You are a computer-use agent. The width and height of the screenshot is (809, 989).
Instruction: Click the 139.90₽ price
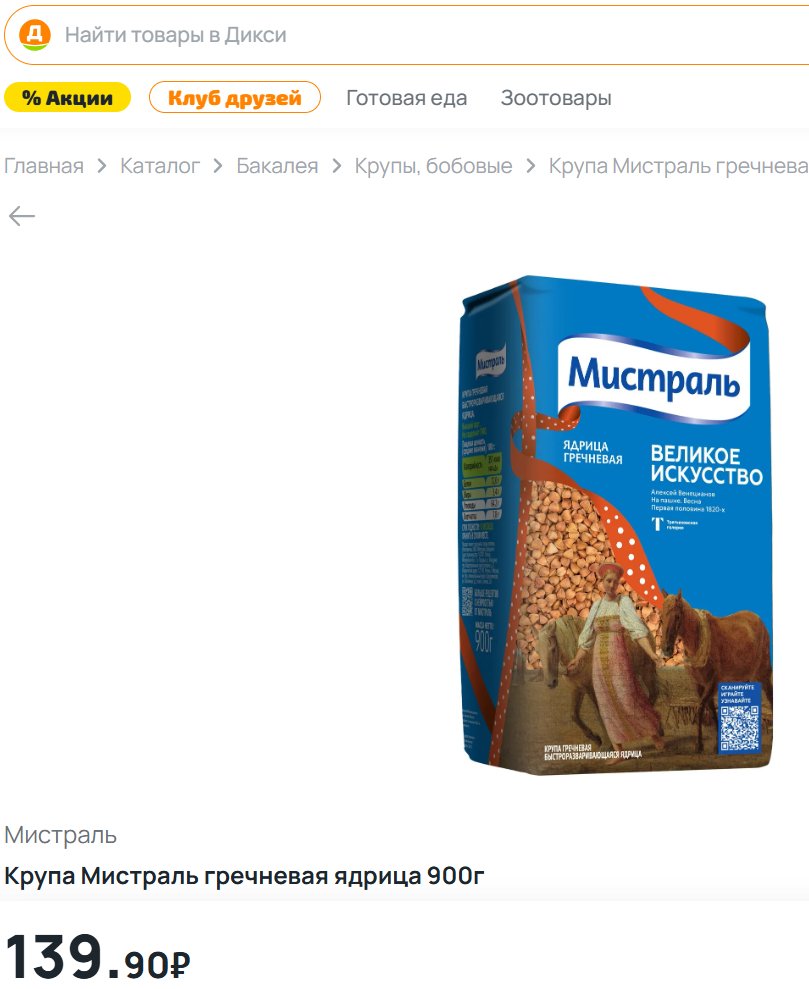(98, 957)
